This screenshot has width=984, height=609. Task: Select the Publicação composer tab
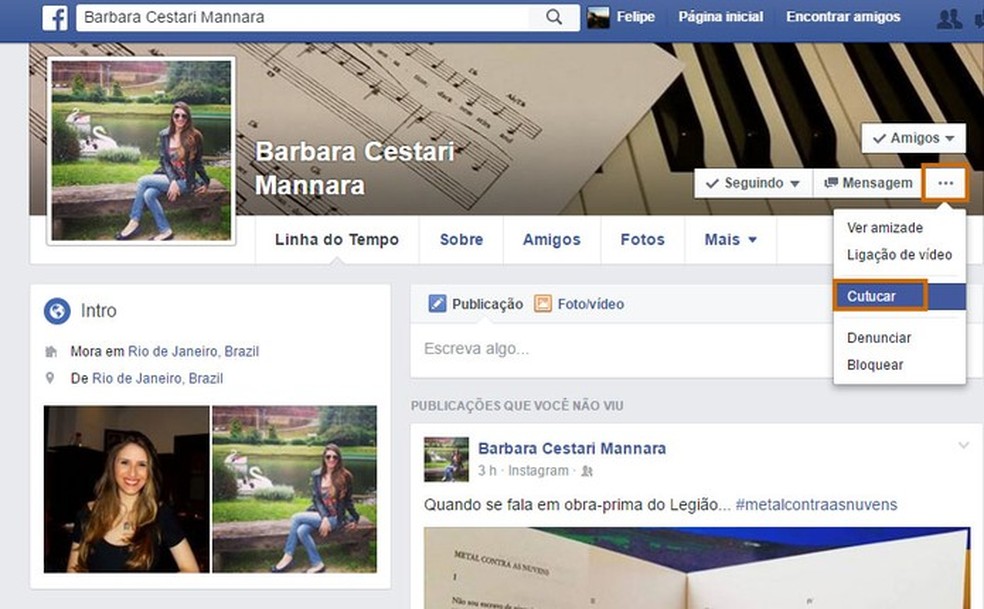click(476, 304)
